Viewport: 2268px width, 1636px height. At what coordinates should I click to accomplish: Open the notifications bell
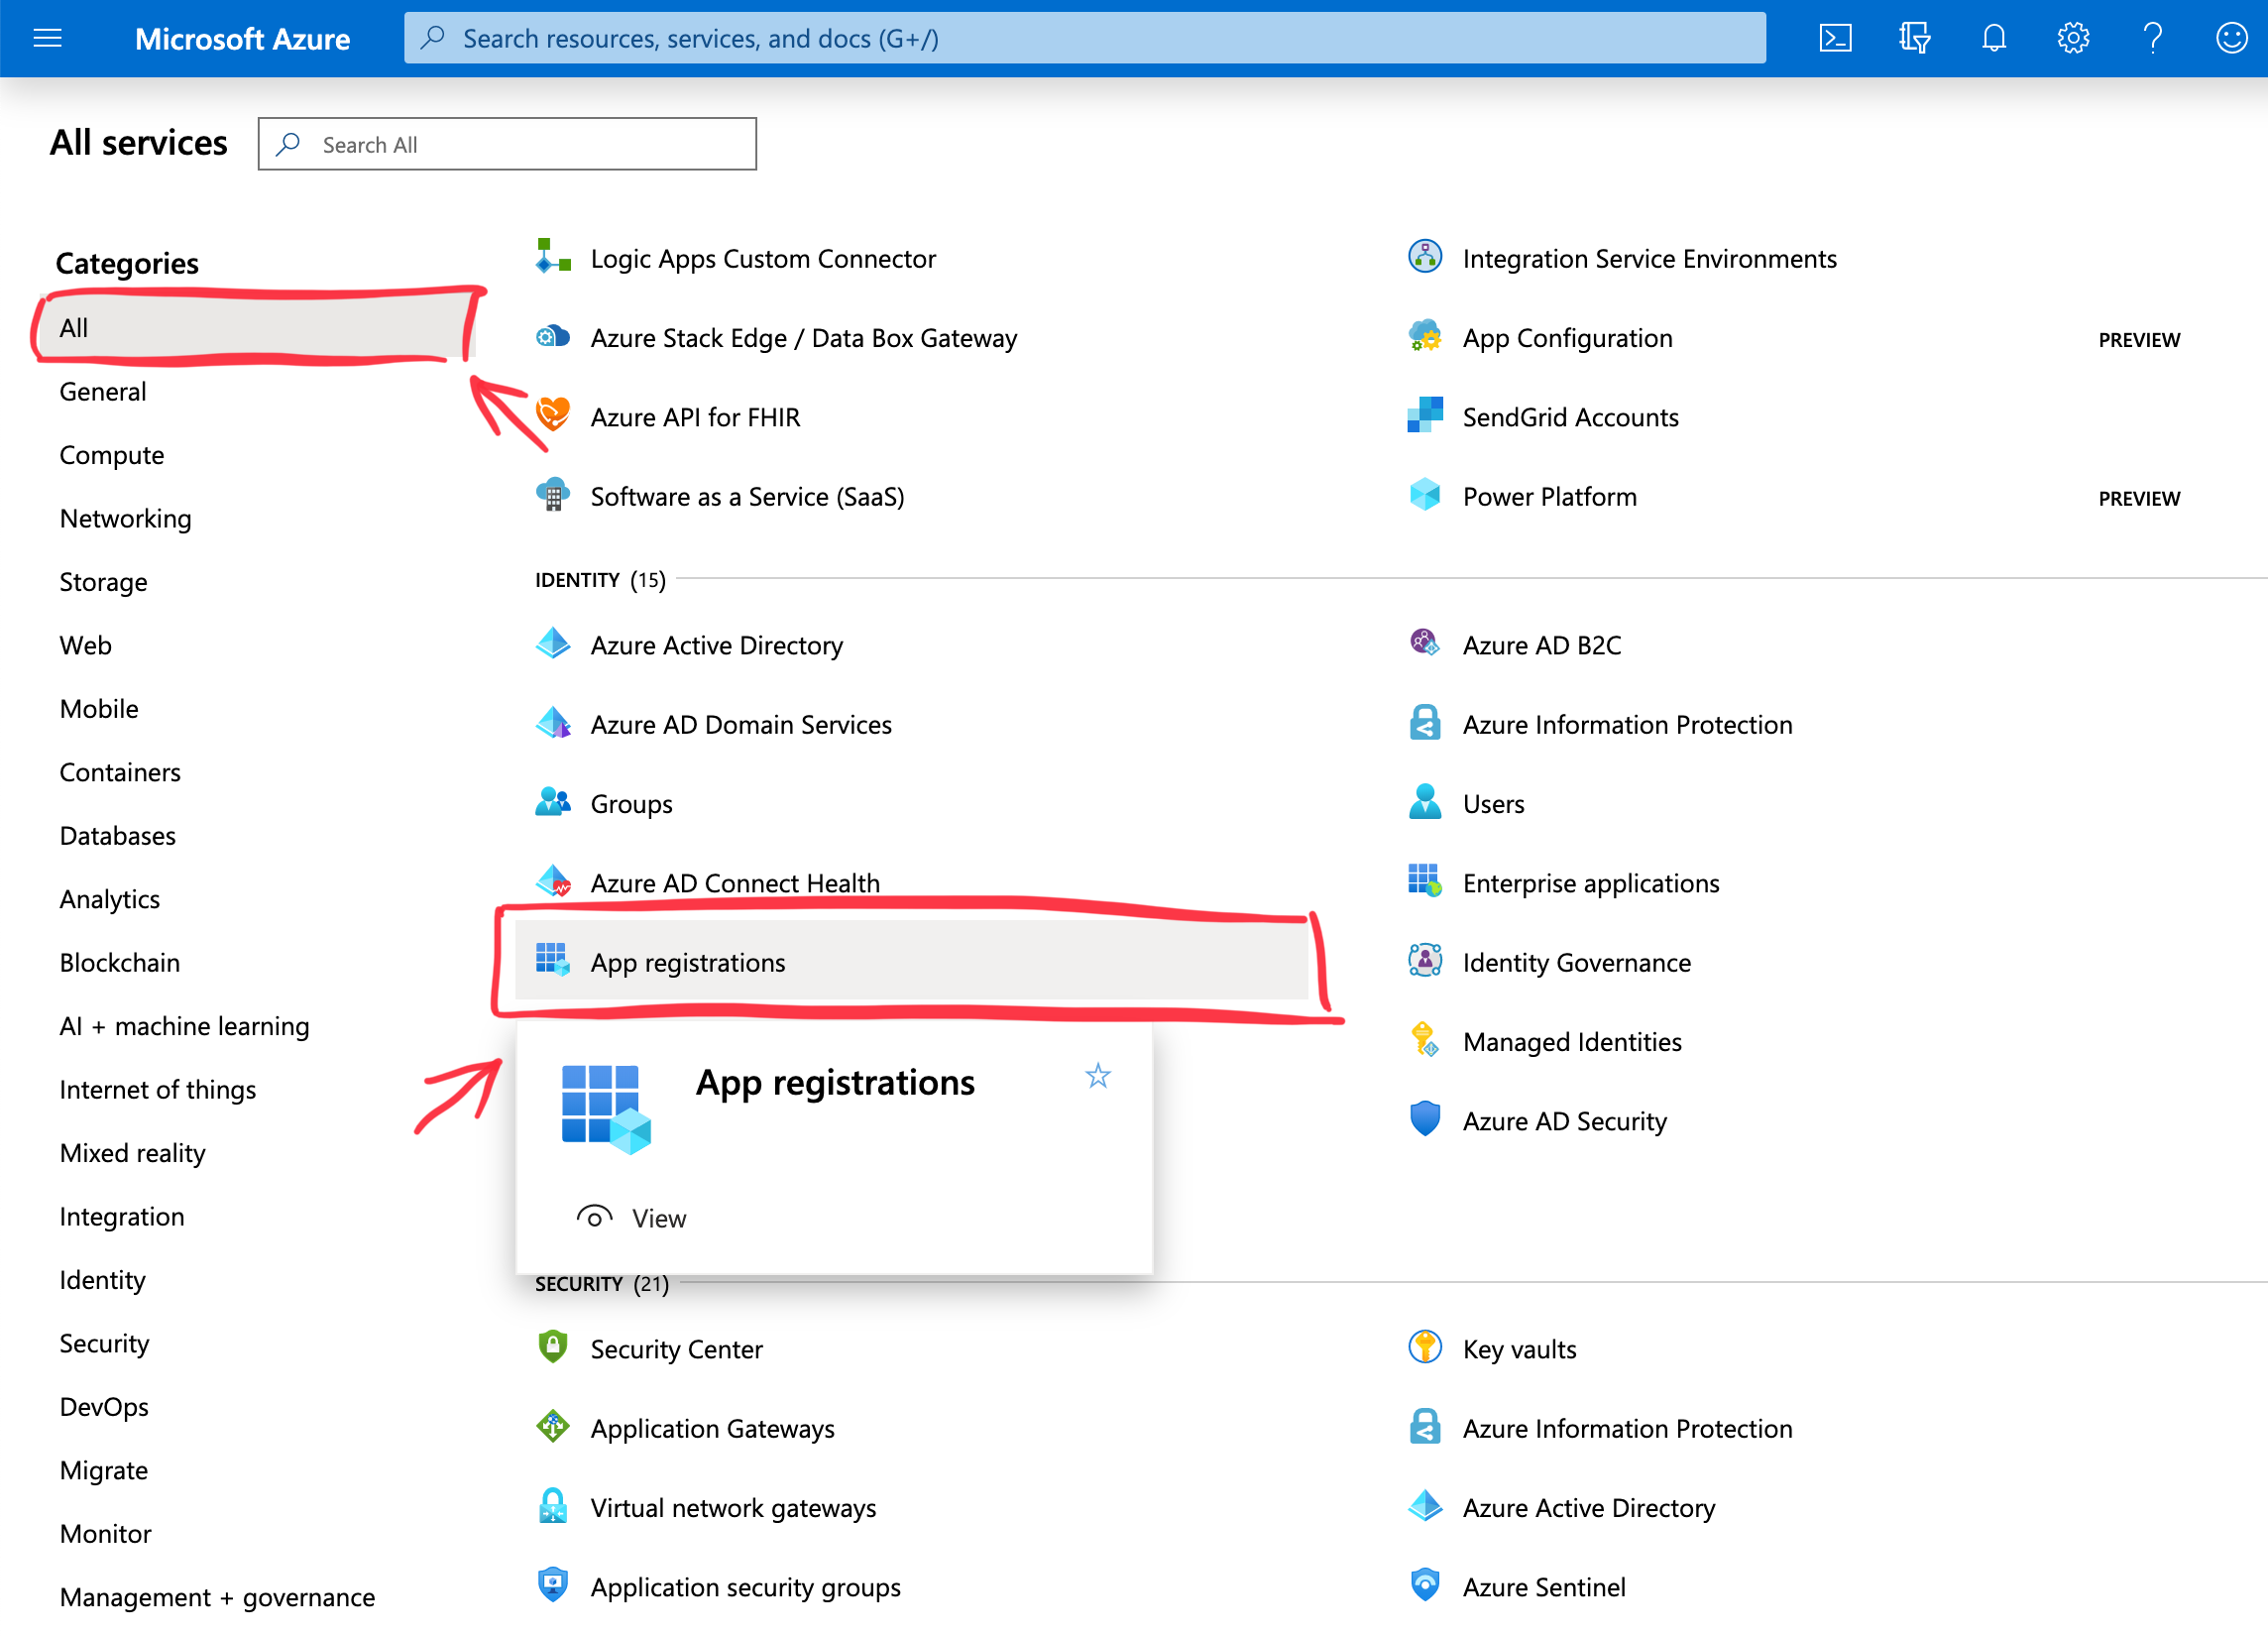(1993, 38)
